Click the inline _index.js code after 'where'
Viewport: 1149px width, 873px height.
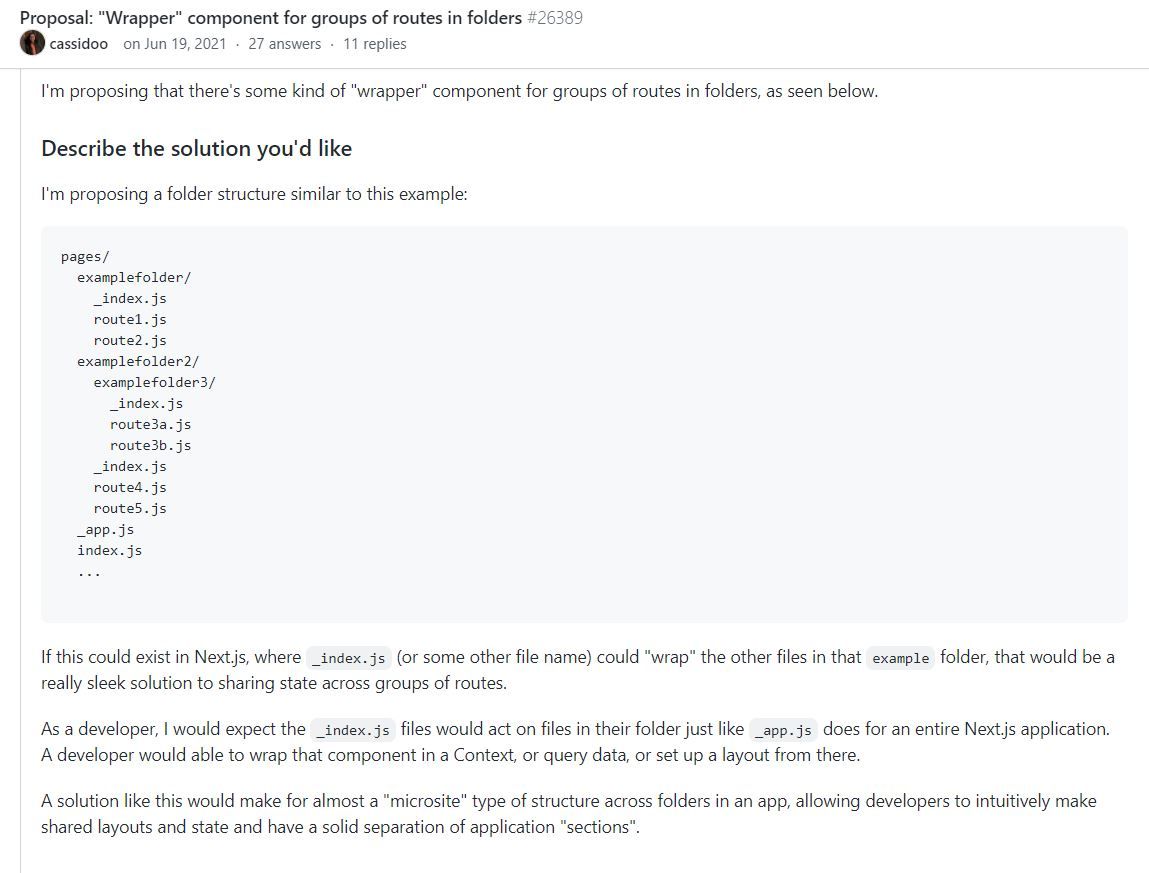(349, 658)
